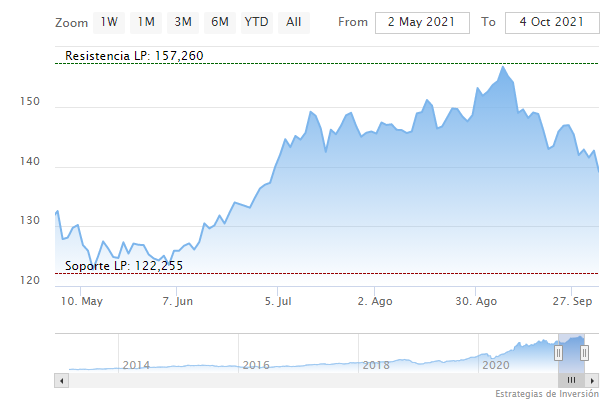This screenshot has width=609, height=406.
Task: Jump to 2014 in the navigator
Action: click(135, 365)
